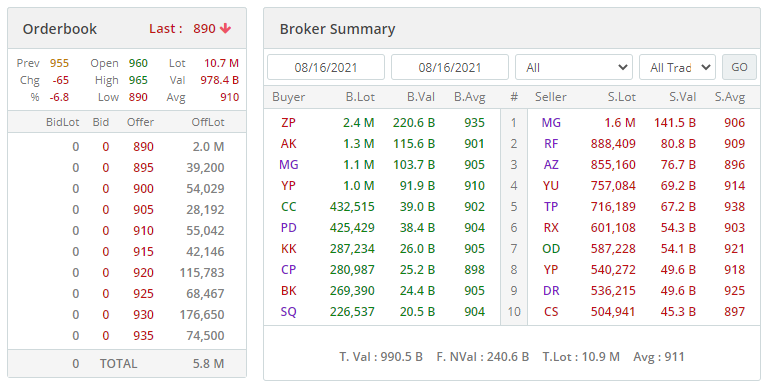Click seller broker code RF
Screen dimensions: 767x386
[x=551, y=144]
